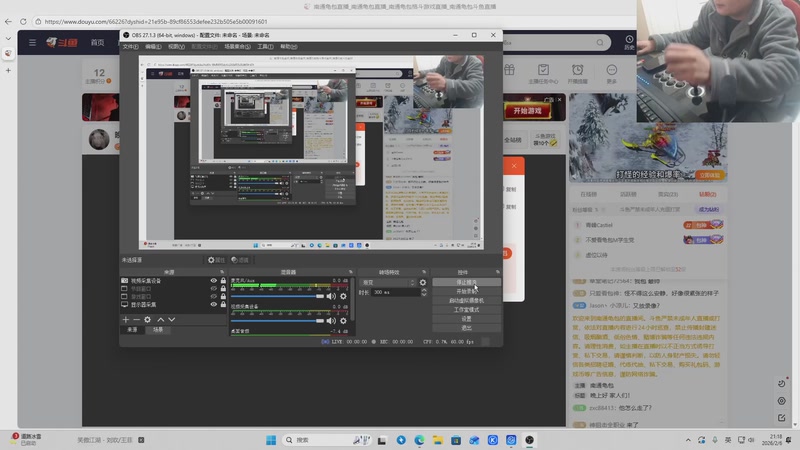Add a new source with the plus icon
This screenshot has height=450, width=800.
click(126, 319)
